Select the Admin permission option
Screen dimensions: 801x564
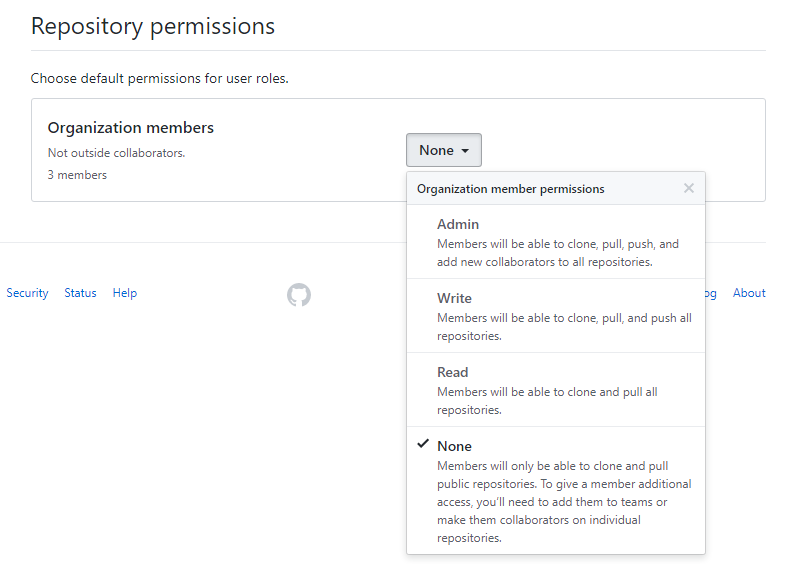click(458, 225)
